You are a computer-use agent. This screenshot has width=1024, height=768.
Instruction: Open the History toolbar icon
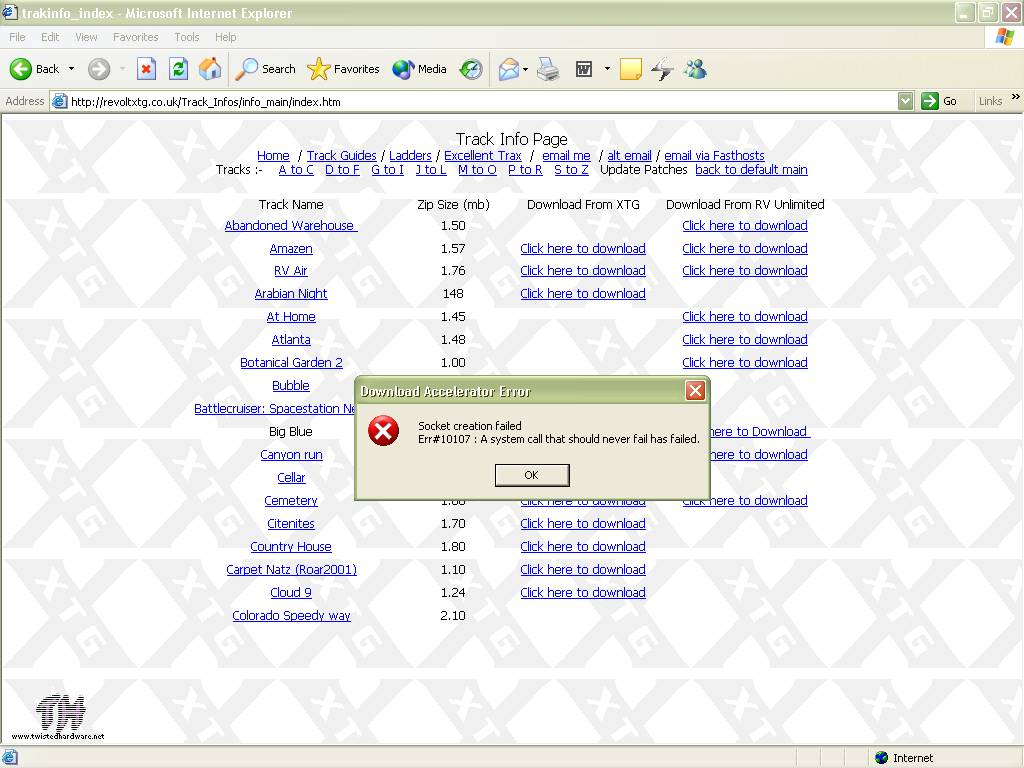click(471, 69)
